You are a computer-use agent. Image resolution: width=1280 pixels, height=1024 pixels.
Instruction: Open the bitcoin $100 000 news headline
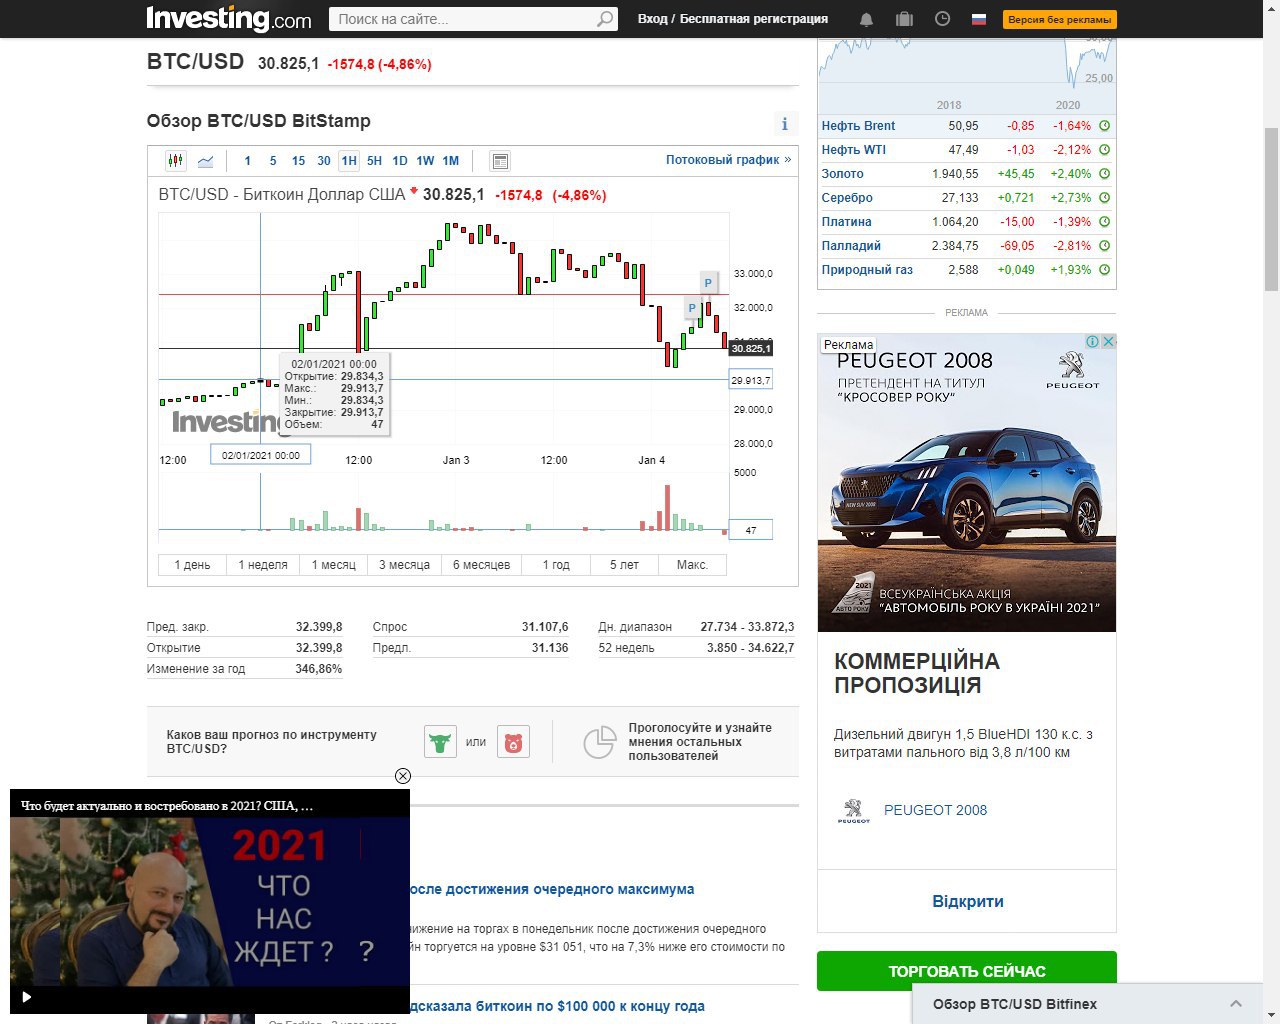[x=557, y=1006]
